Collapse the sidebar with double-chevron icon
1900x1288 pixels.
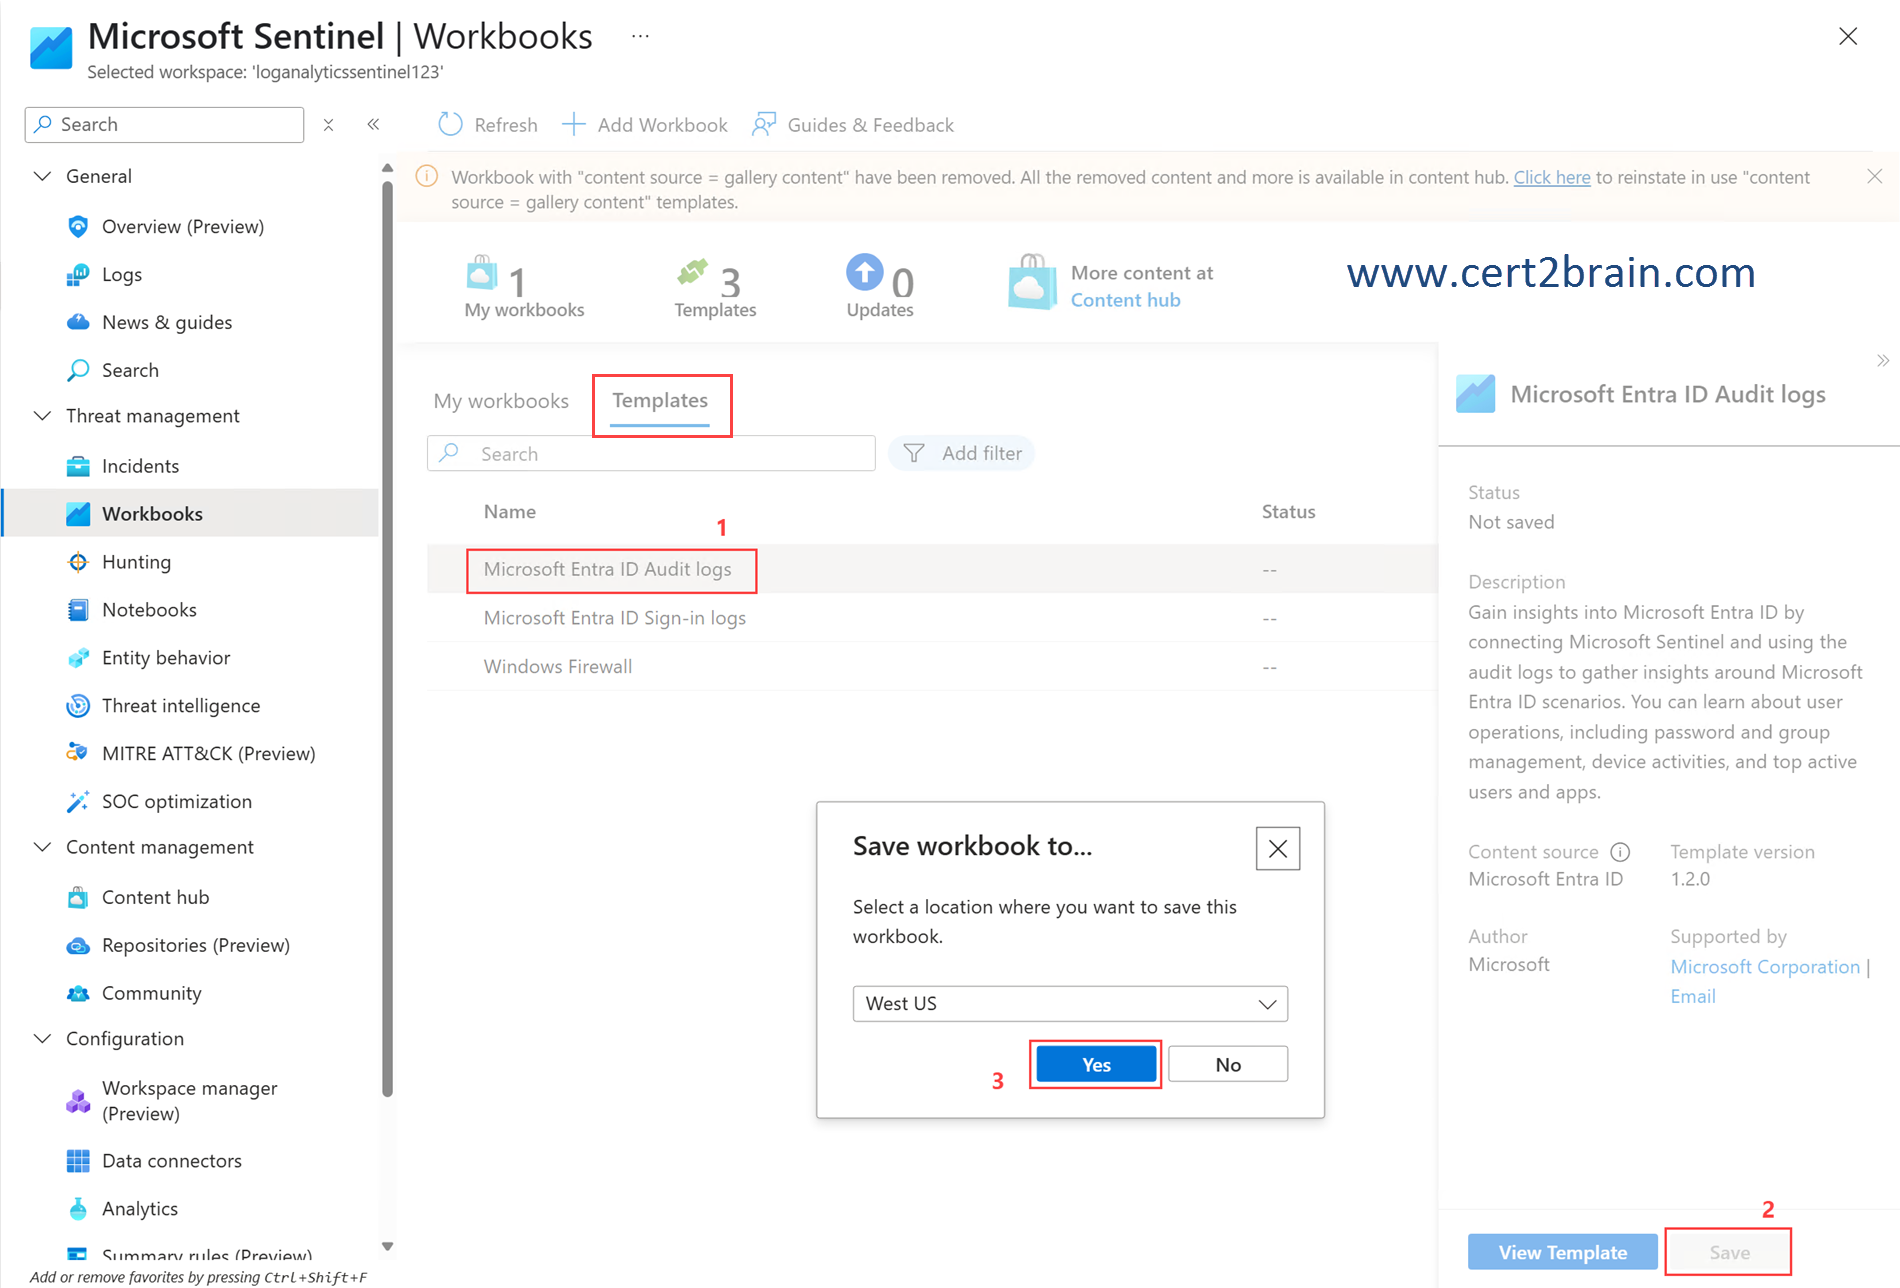[373, 124]
